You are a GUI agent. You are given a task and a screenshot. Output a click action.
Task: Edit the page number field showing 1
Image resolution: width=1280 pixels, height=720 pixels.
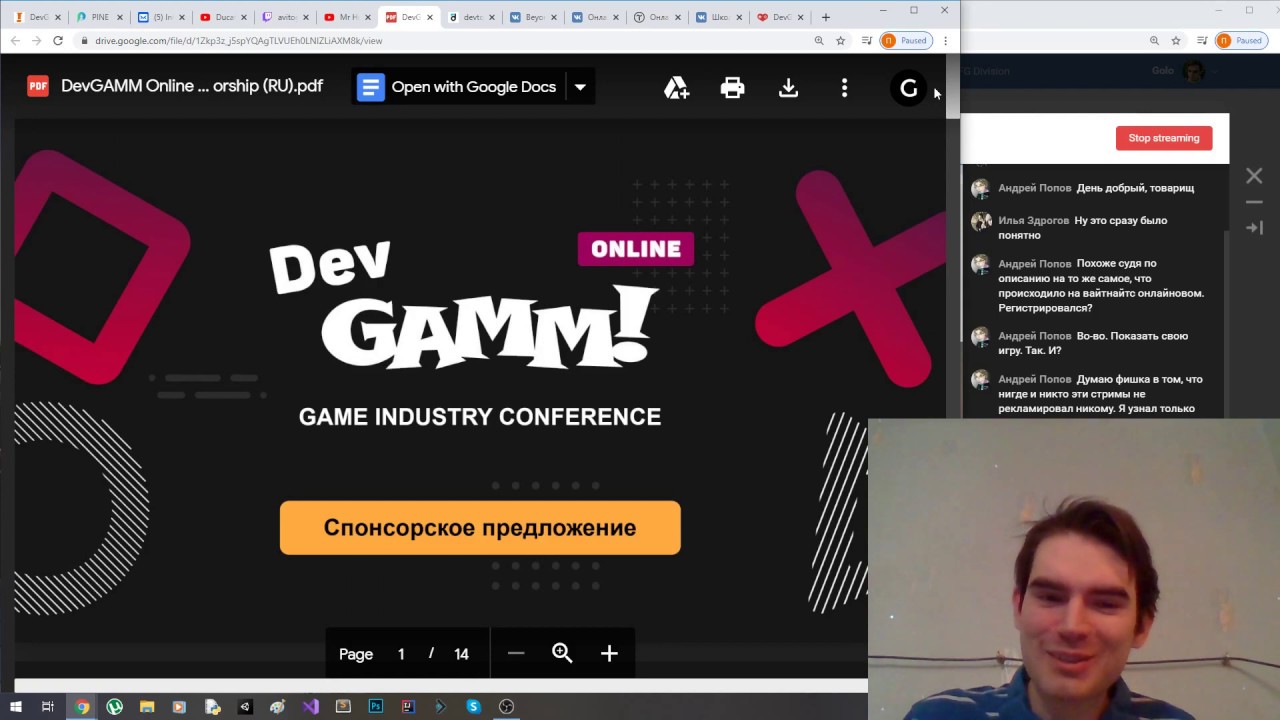[401, 654]
